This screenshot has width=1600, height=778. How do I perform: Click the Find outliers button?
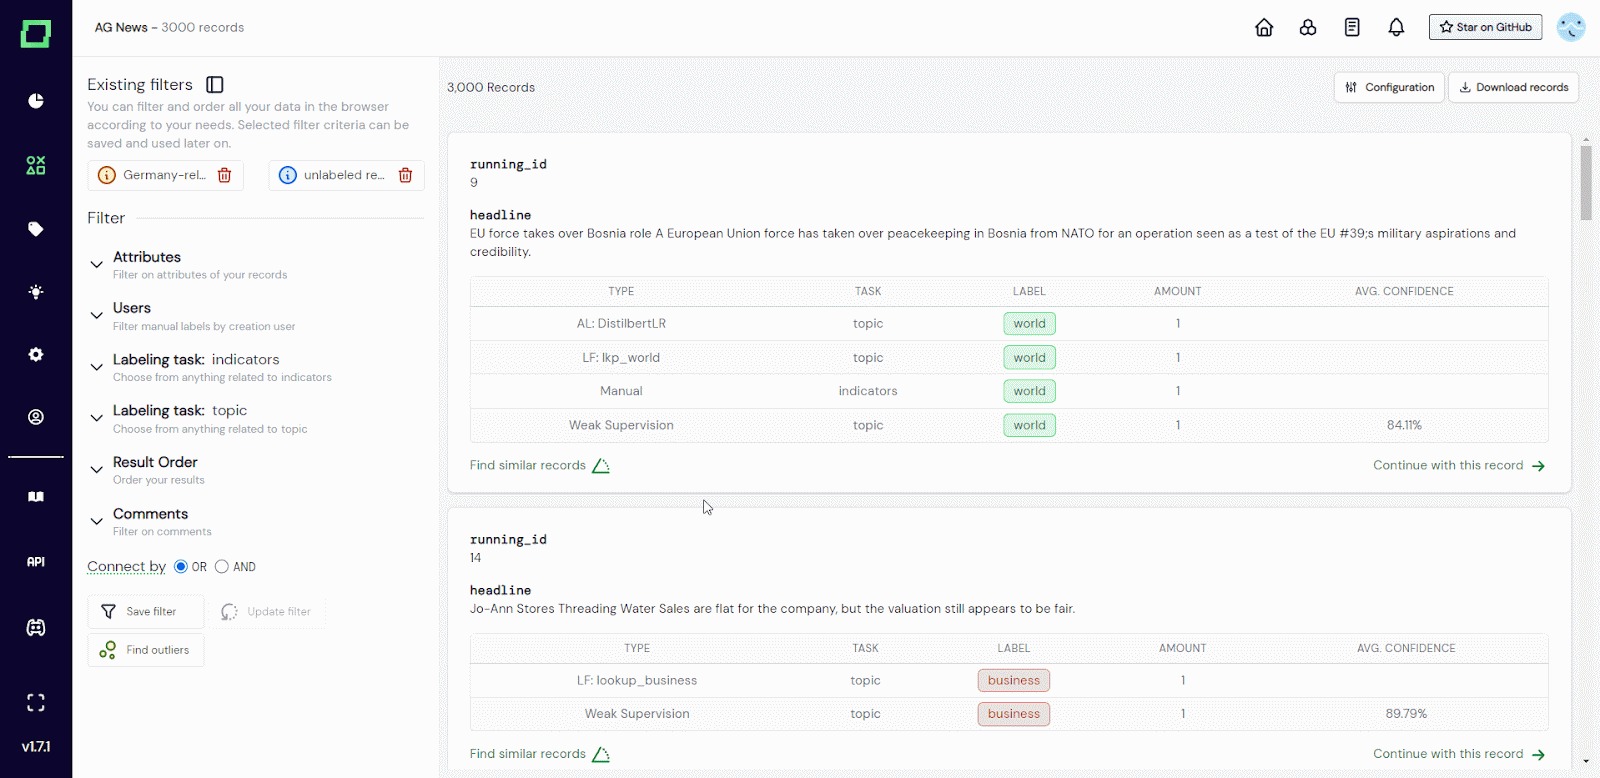[x=146, y=650]
